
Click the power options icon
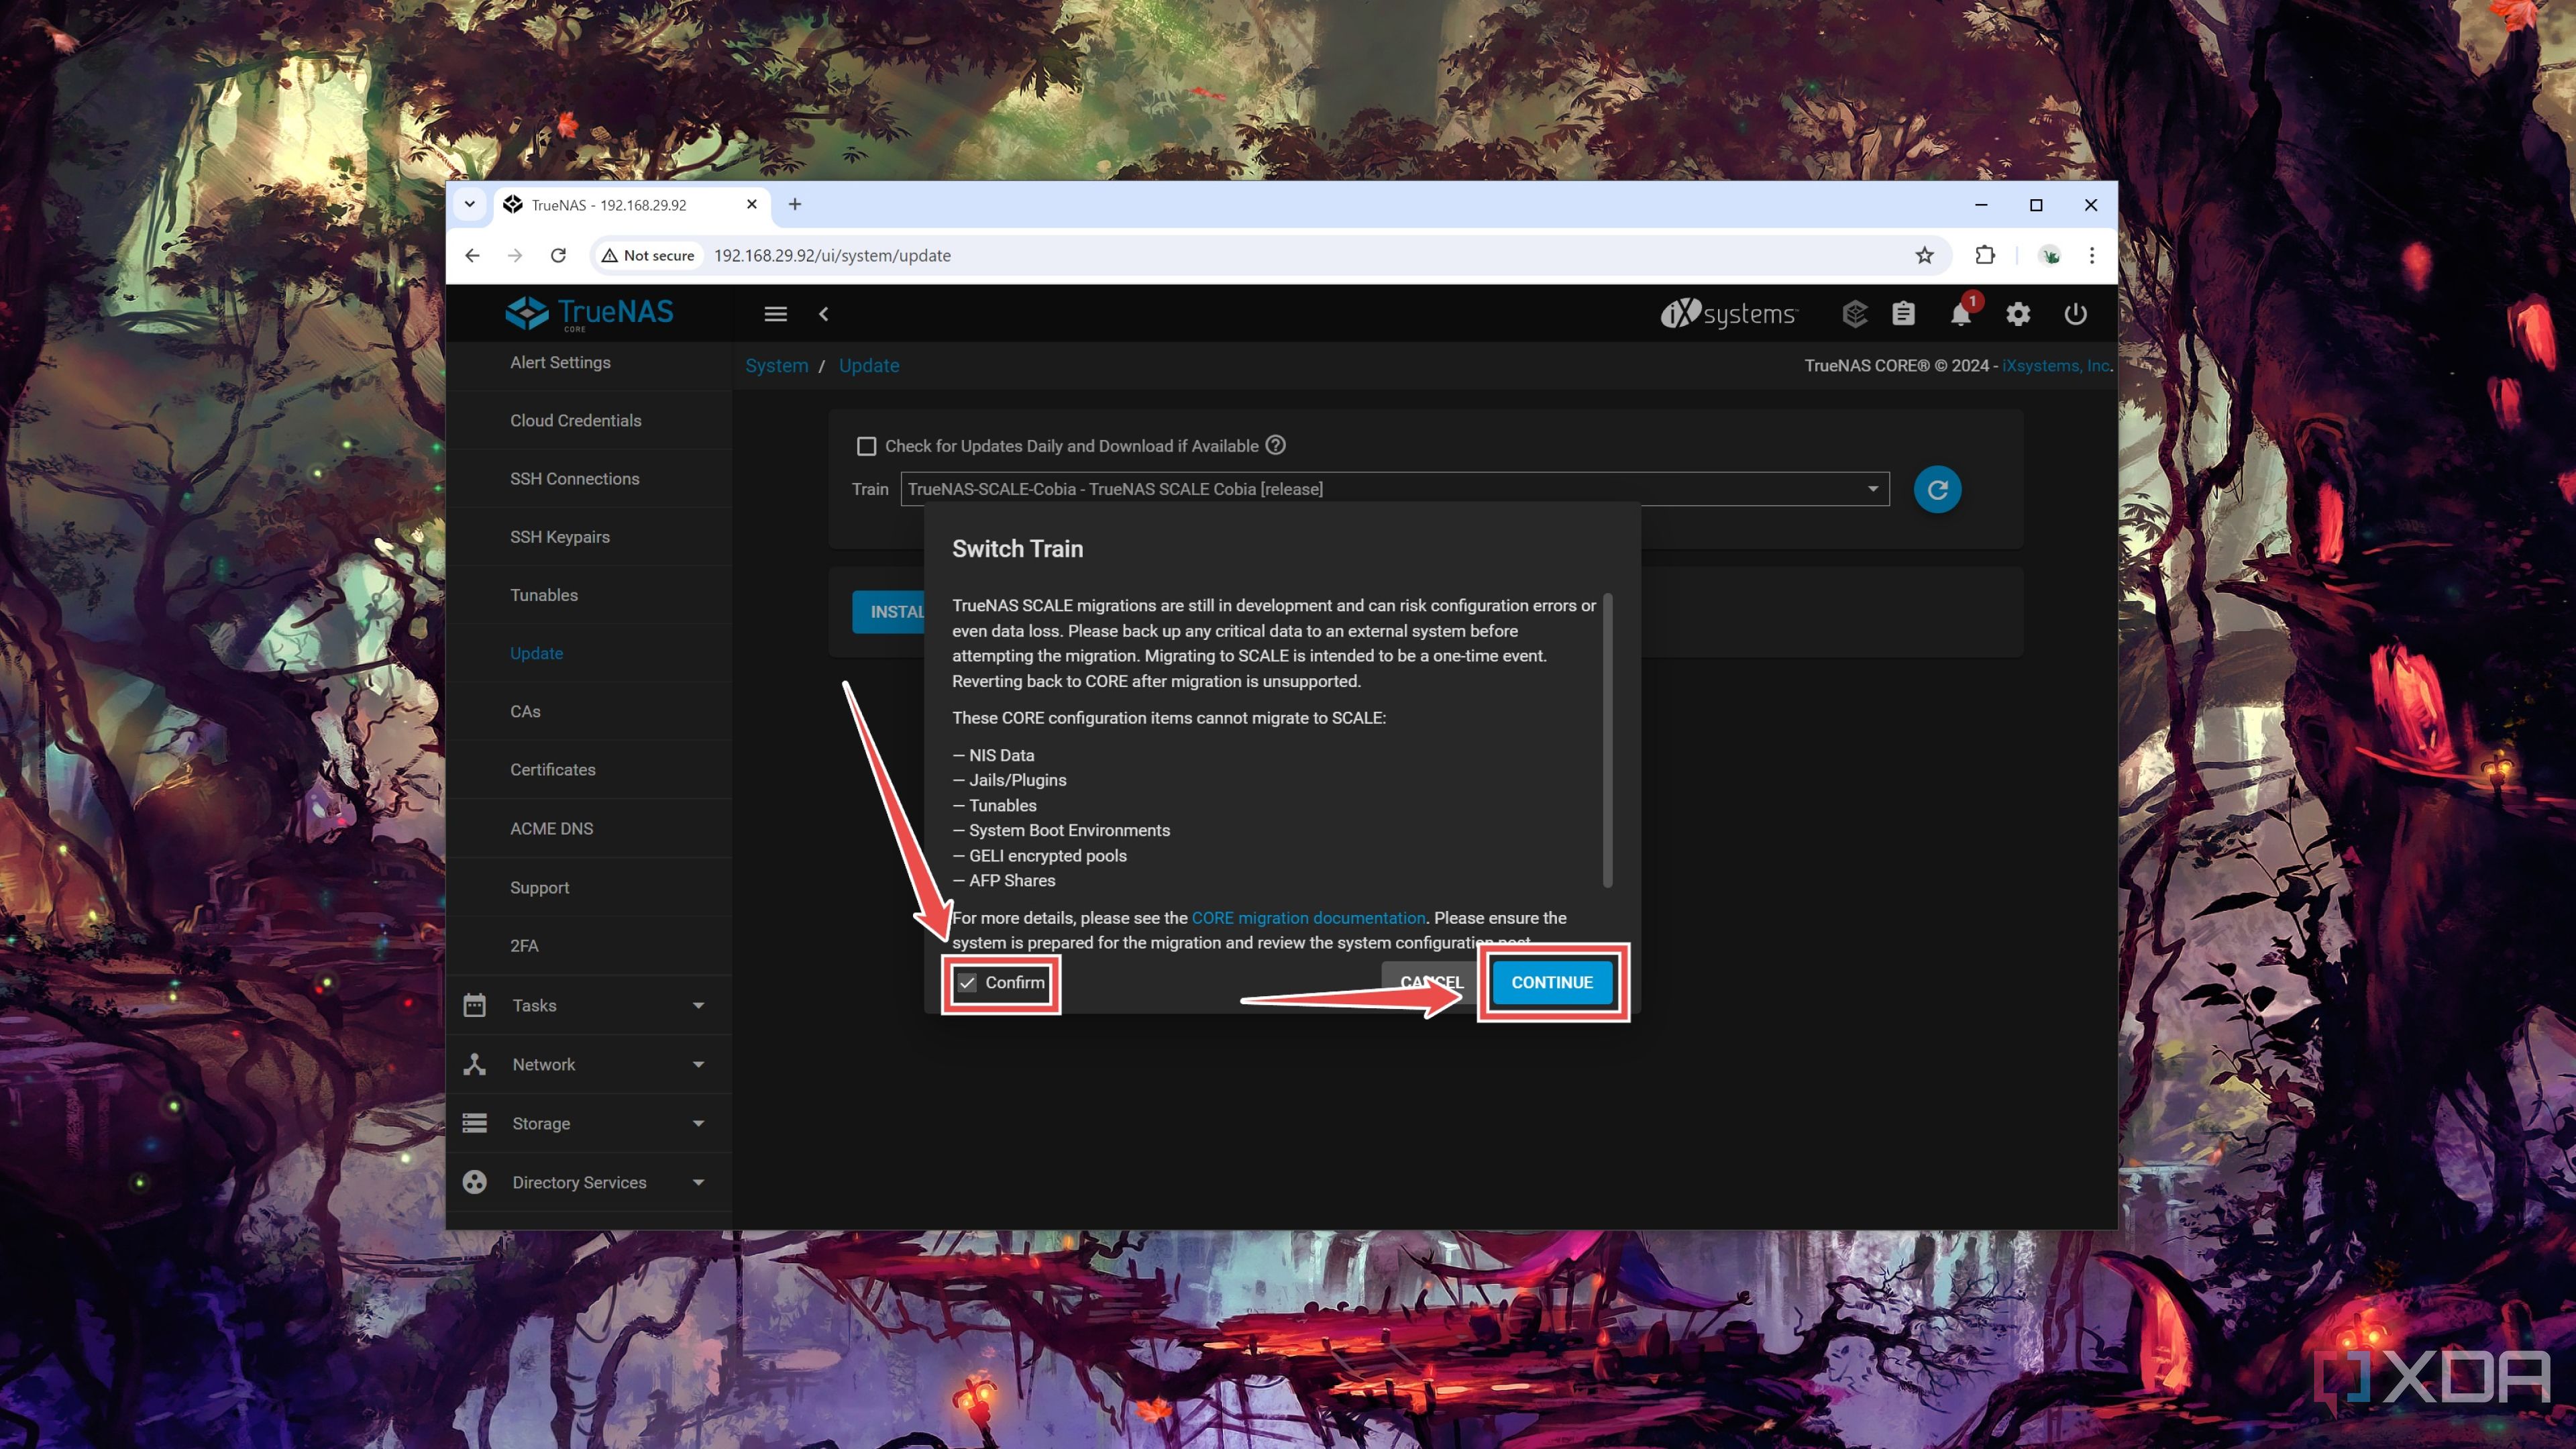(x=2075, y=313)
